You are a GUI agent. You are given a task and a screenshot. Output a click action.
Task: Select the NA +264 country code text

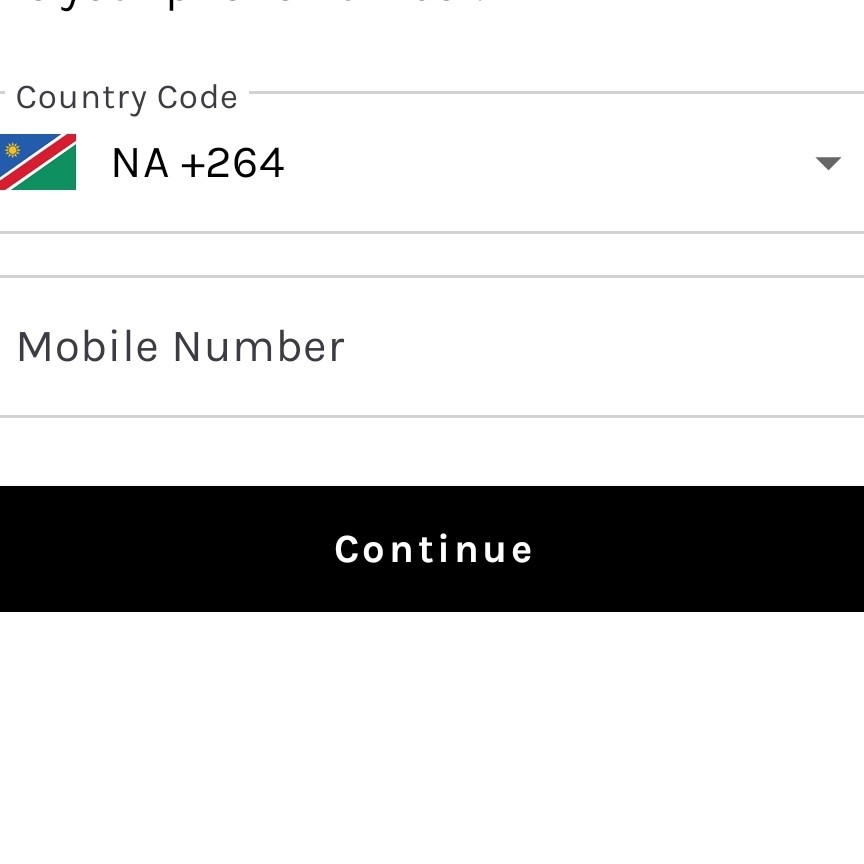click(x=198, y=163)
